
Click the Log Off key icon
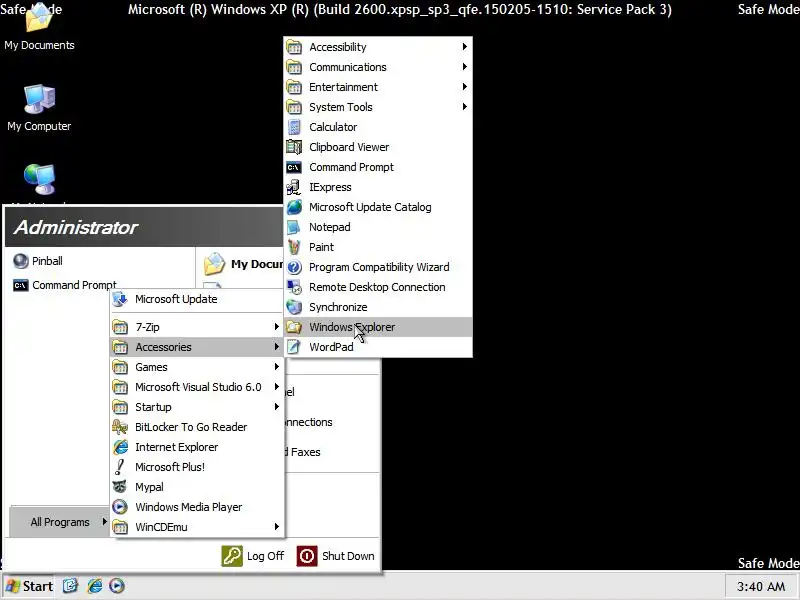(232, 556)
